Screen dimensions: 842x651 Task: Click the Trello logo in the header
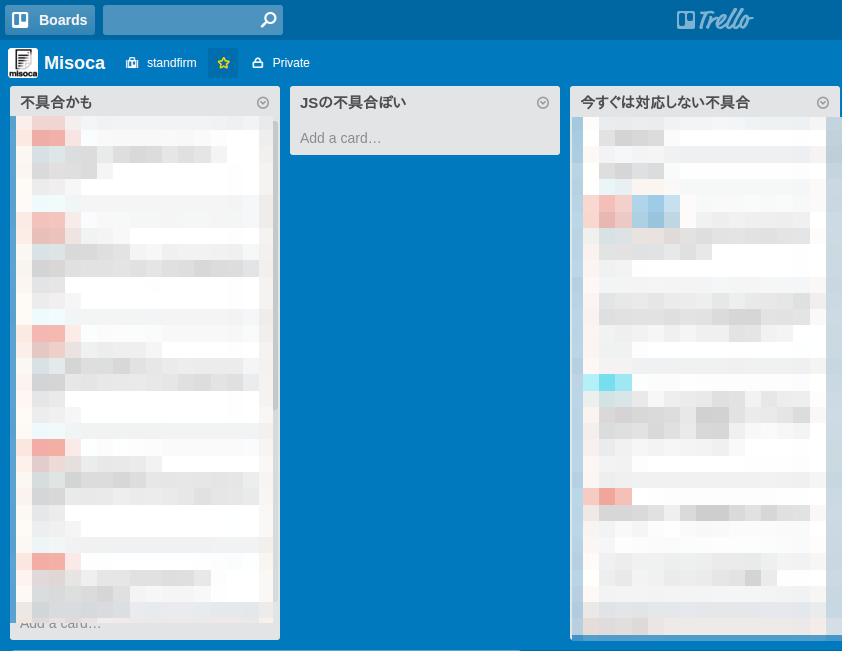(715, 20)
